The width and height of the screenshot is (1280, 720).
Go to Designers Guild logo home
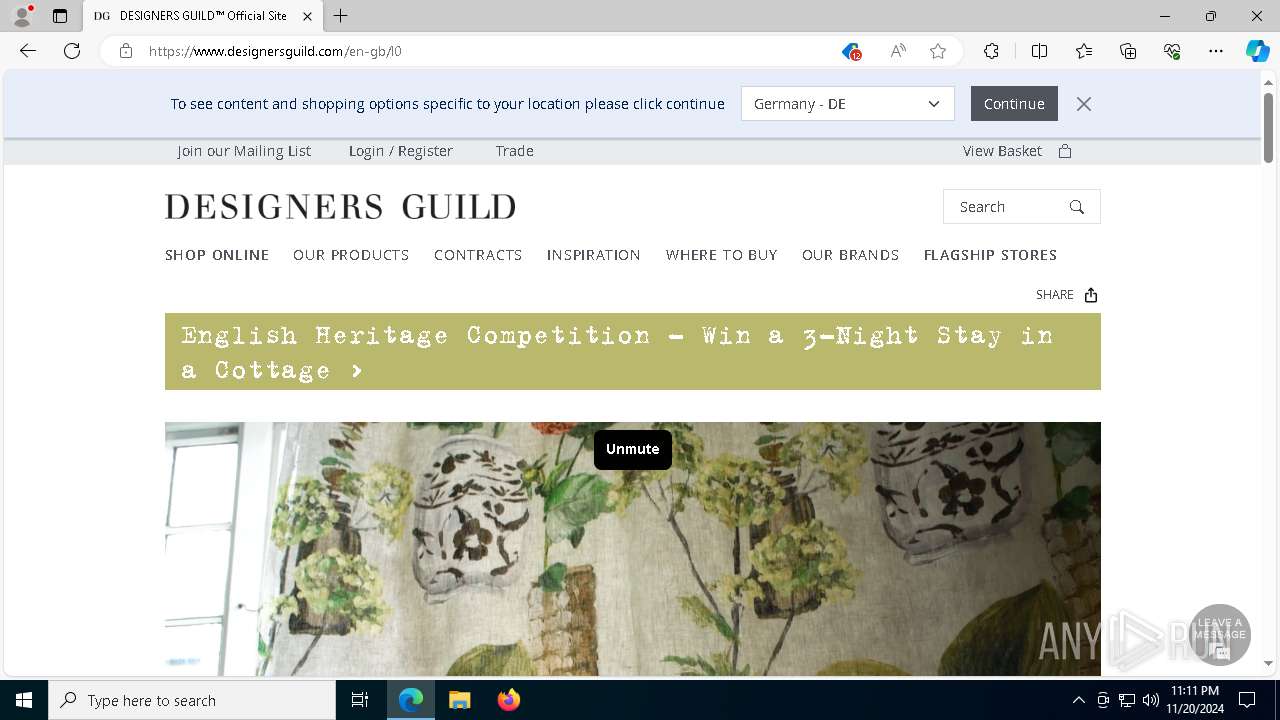point(341,207)
